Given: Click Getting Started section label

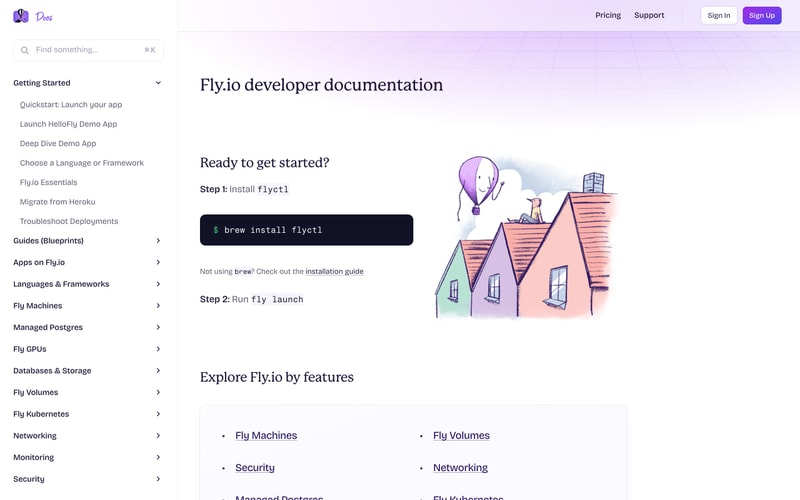Looking at the screenshot, I should [42, 83].
